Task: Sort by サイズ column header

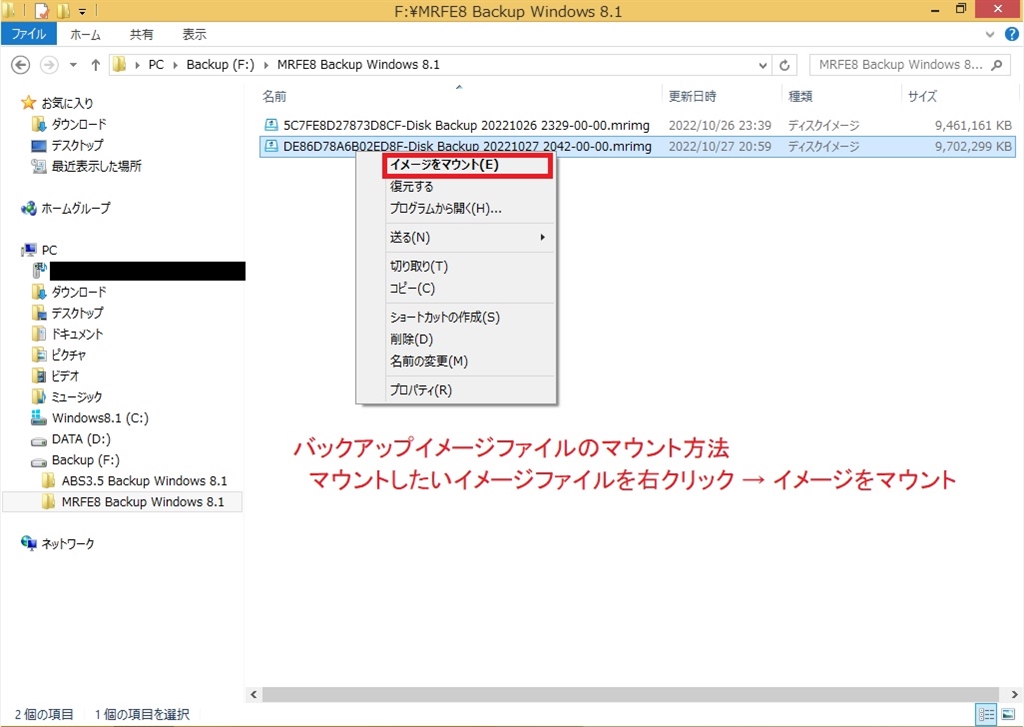Action: [x=922, y=97]
